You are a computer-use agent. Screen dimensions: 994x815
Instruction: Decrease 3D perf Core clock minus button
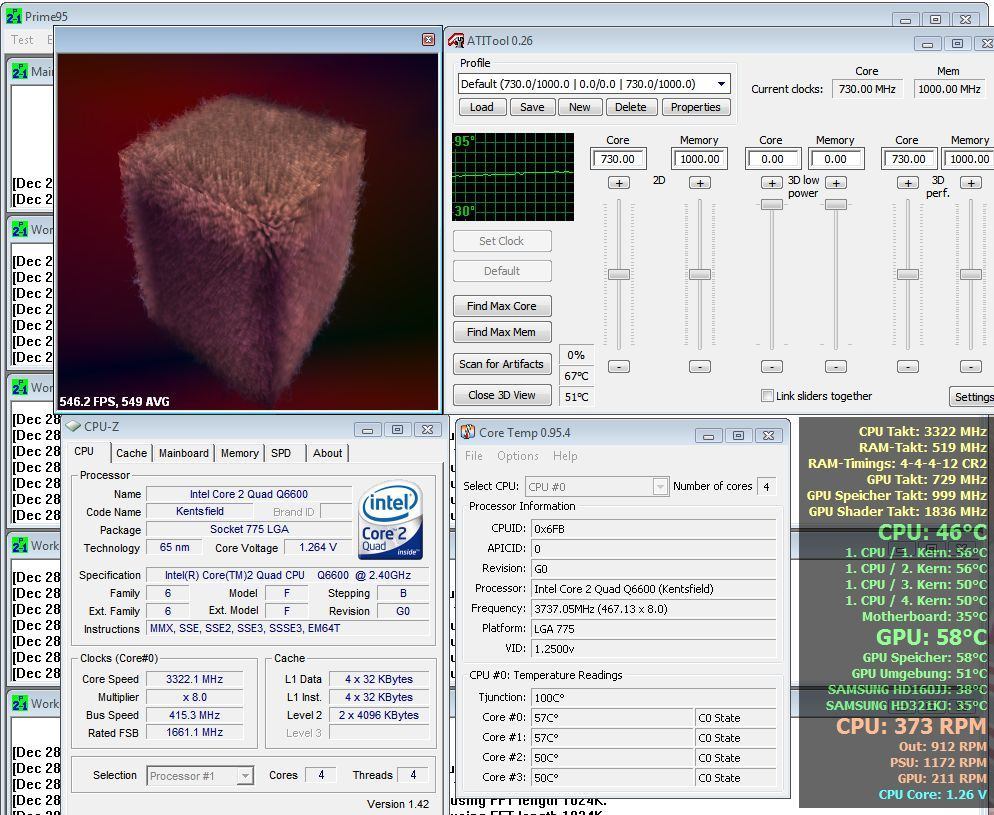[x=908, y=366]
